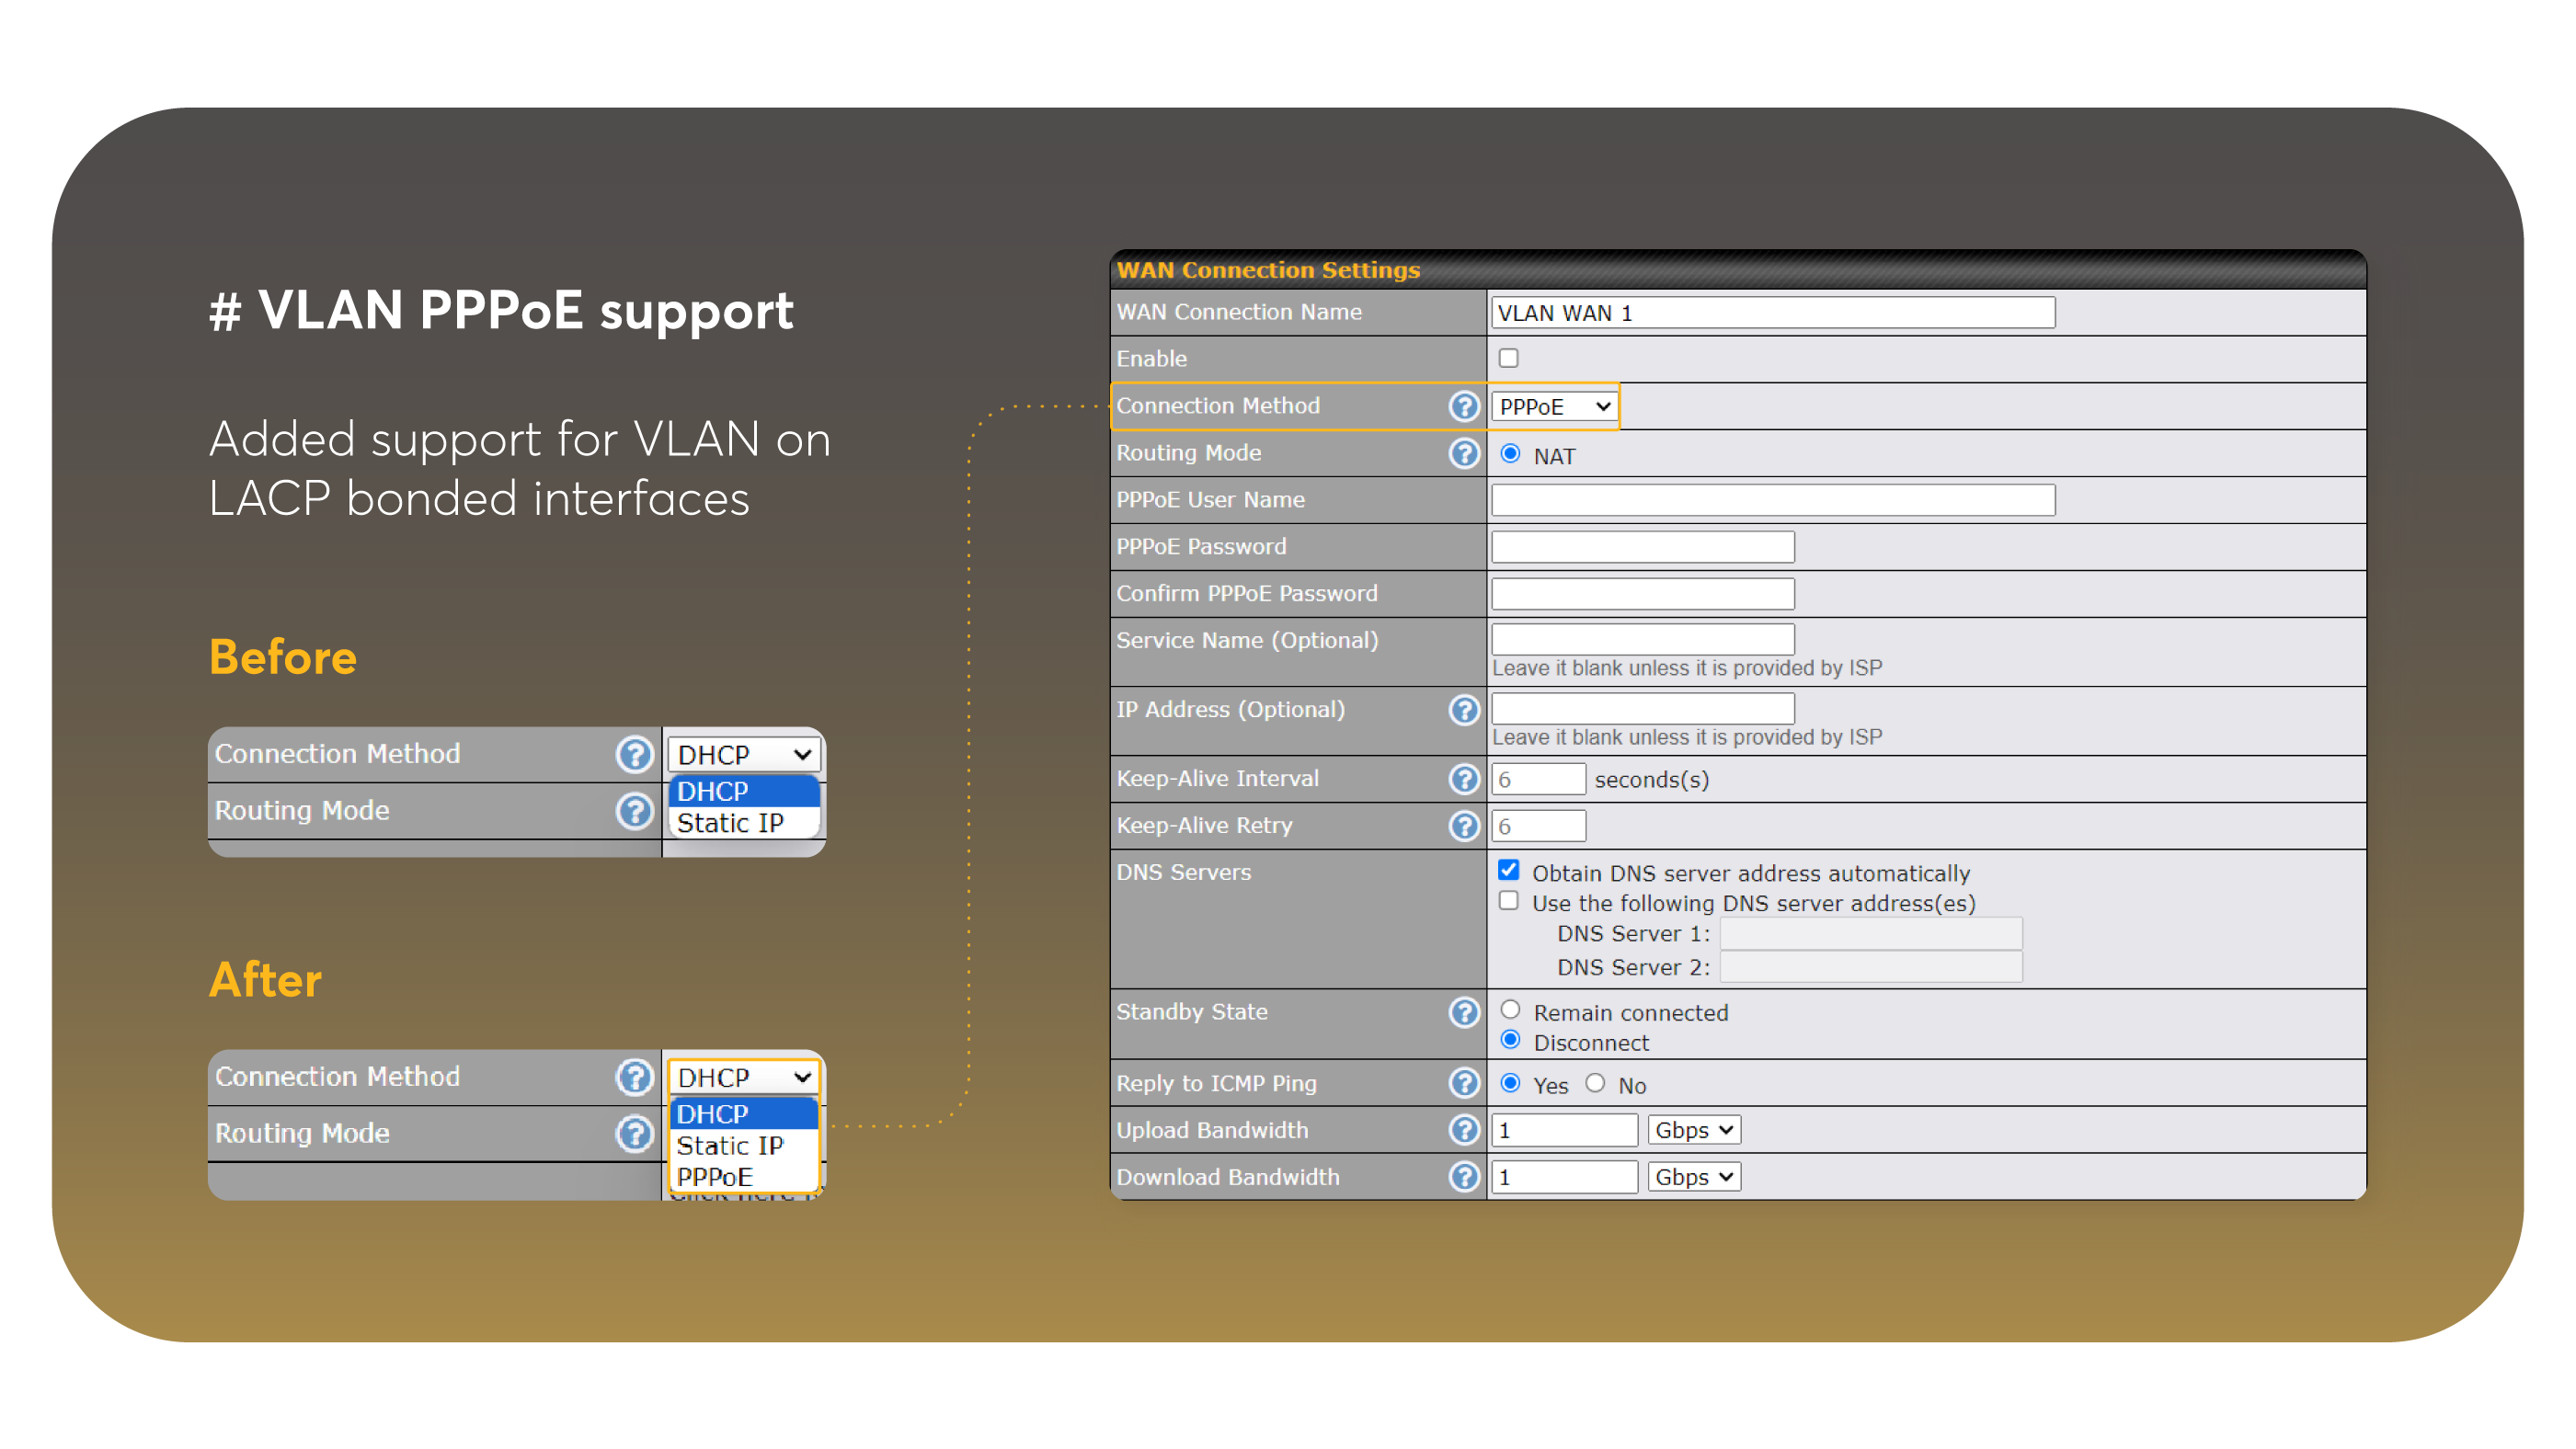Screen dimensions: 2576x1449
Task: Enable Use the following DNS server addresses
Action: tap(1508, 901)
